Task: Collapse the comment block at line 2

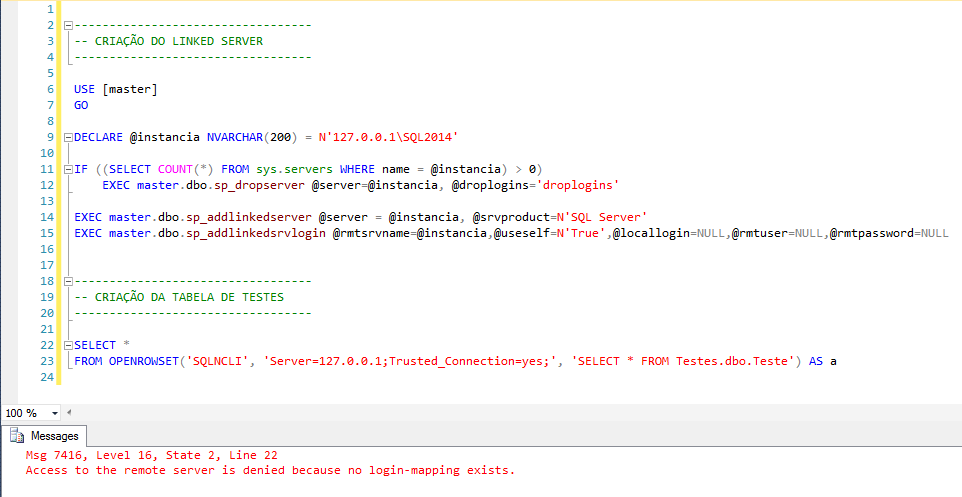Action: coord(68,26)
